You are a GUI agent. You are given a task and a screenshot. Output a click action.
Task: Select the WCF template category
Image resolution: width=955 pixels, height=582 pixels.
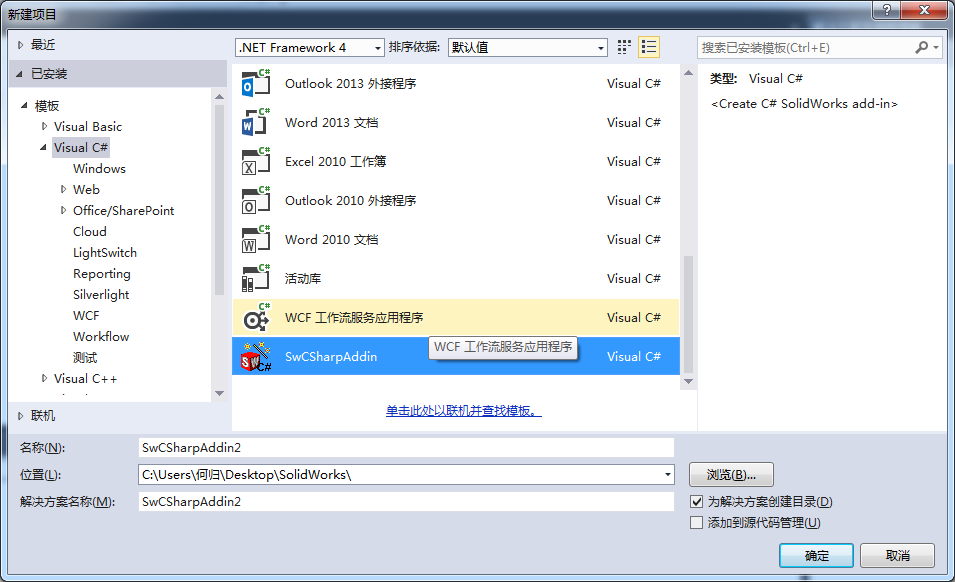(86, 315)
